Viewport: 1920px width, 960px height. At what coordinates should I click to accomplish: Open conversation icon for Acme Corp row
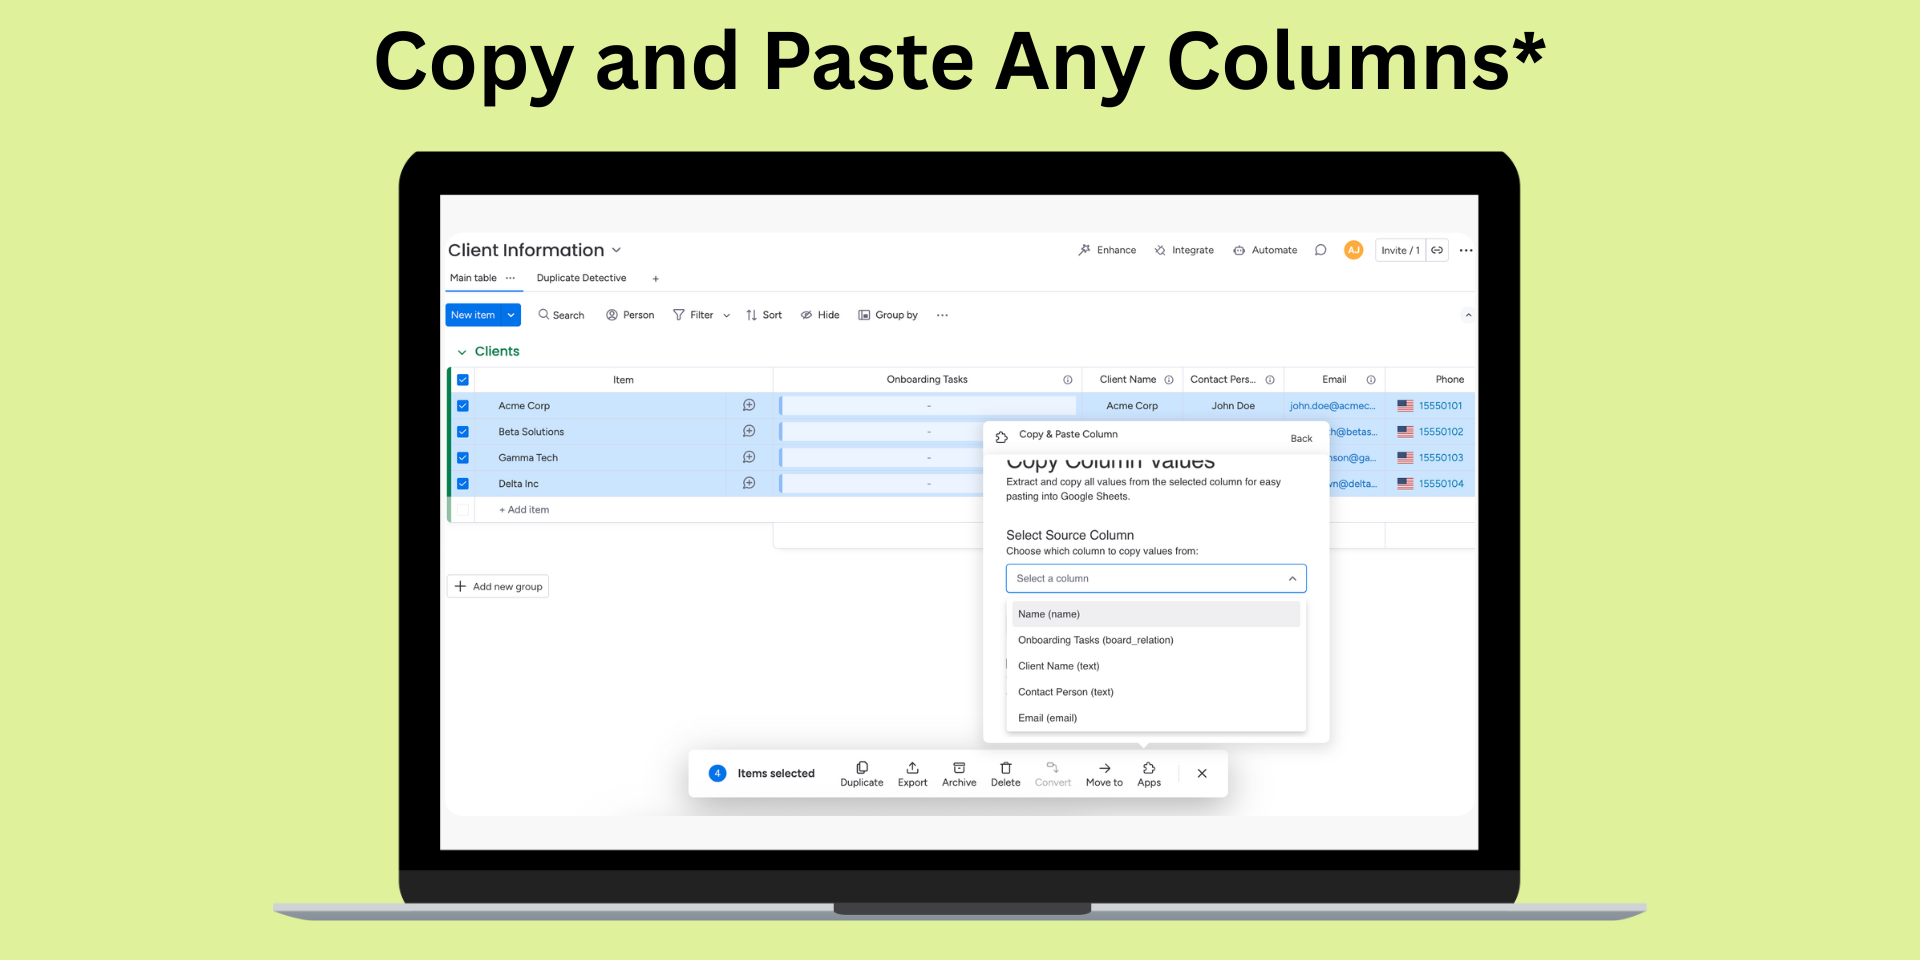pyautogui.click(x=749, y=406)
